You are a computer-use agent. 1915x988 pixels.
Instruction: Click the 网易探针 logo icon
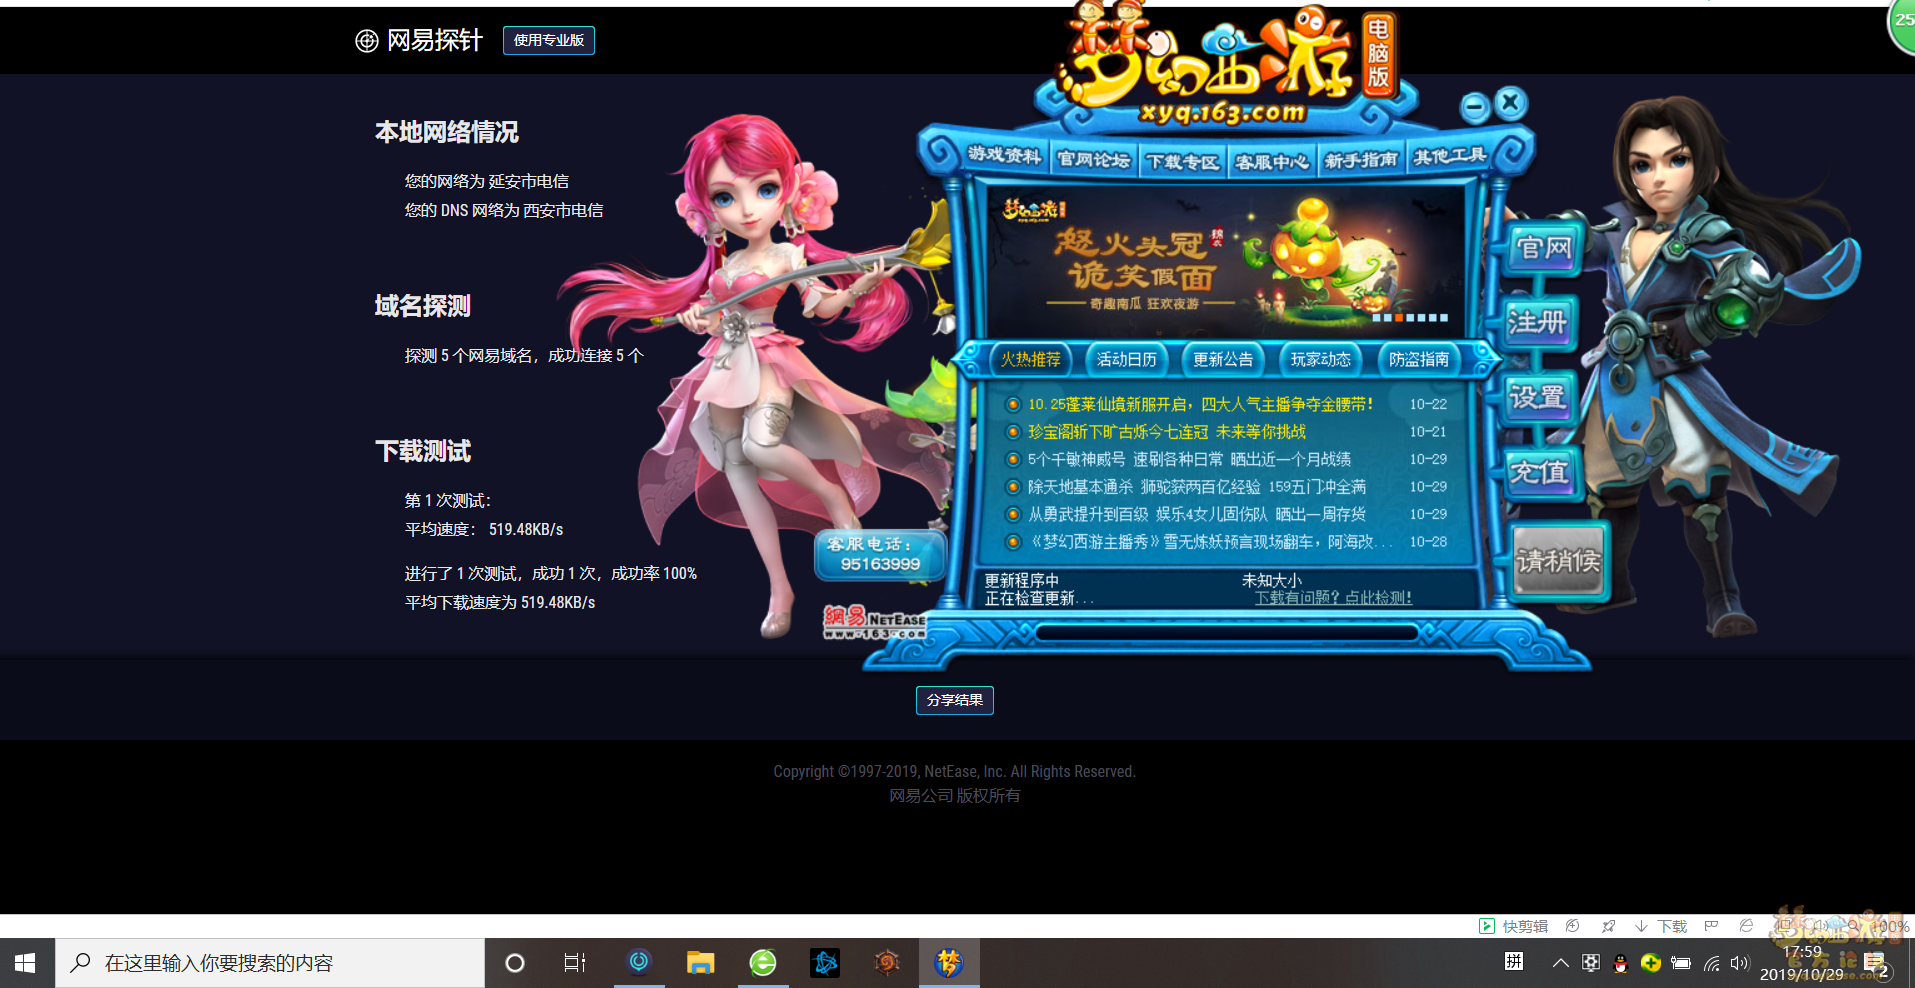point(367,41)
